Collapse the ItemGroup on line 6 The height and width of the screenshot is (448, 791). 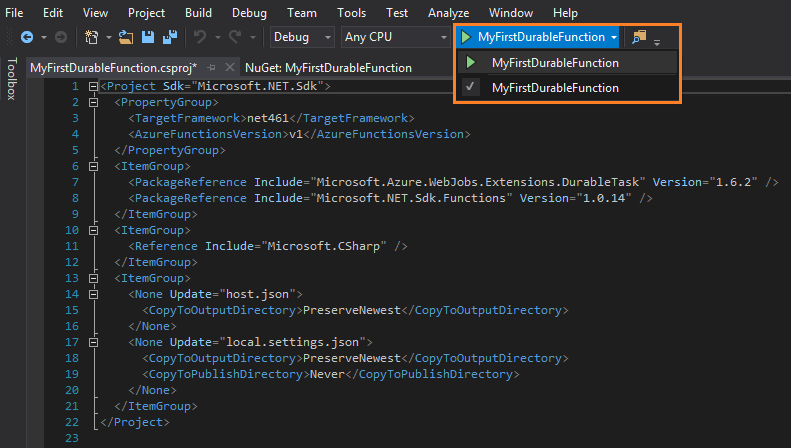[x=93, y=166]
